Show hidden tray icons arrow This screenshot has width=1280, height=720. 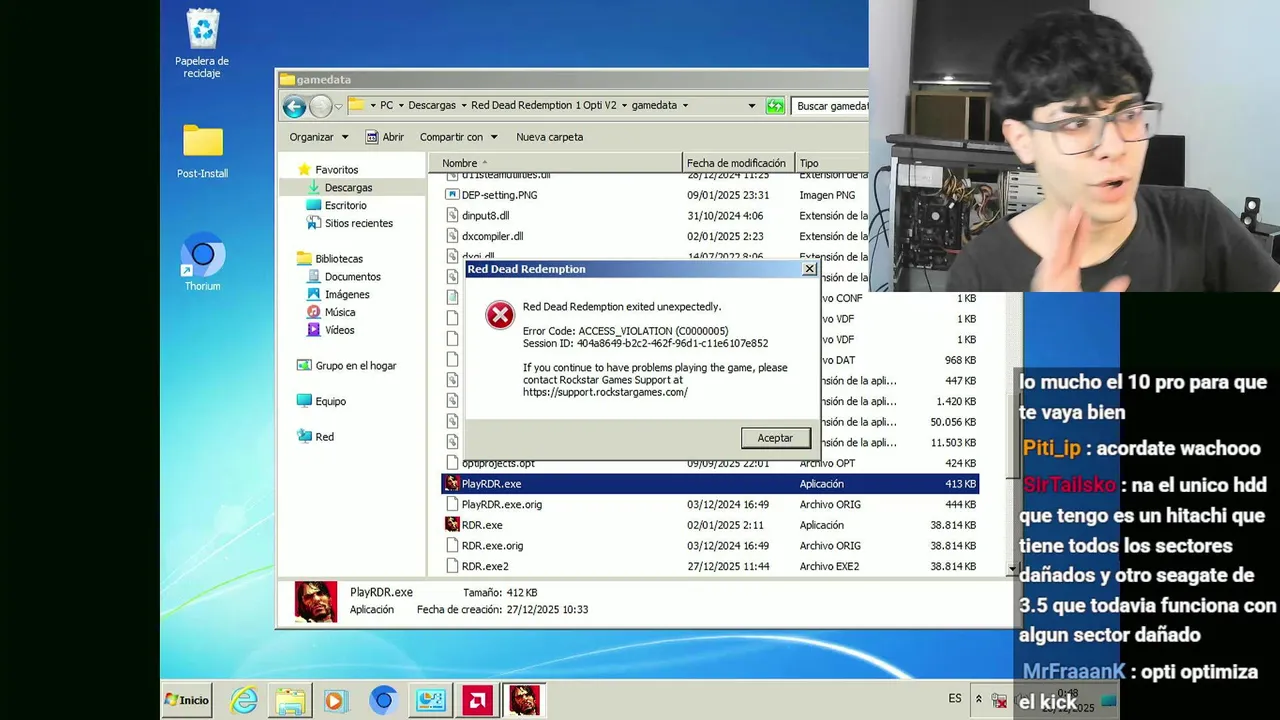pos(979,699)
